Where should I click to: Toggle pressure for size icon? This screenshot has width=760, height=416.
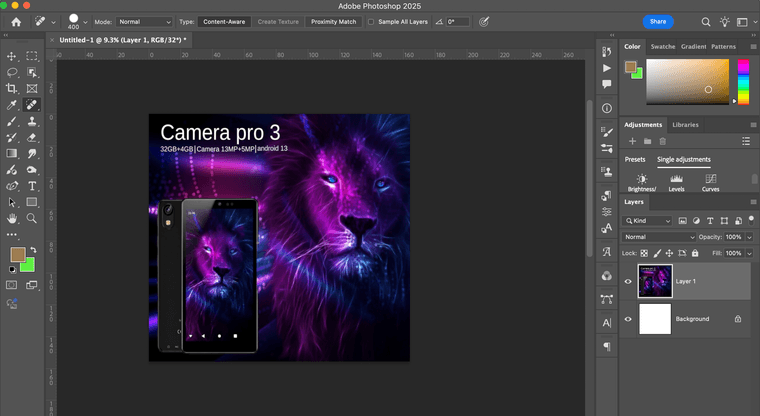484,22
